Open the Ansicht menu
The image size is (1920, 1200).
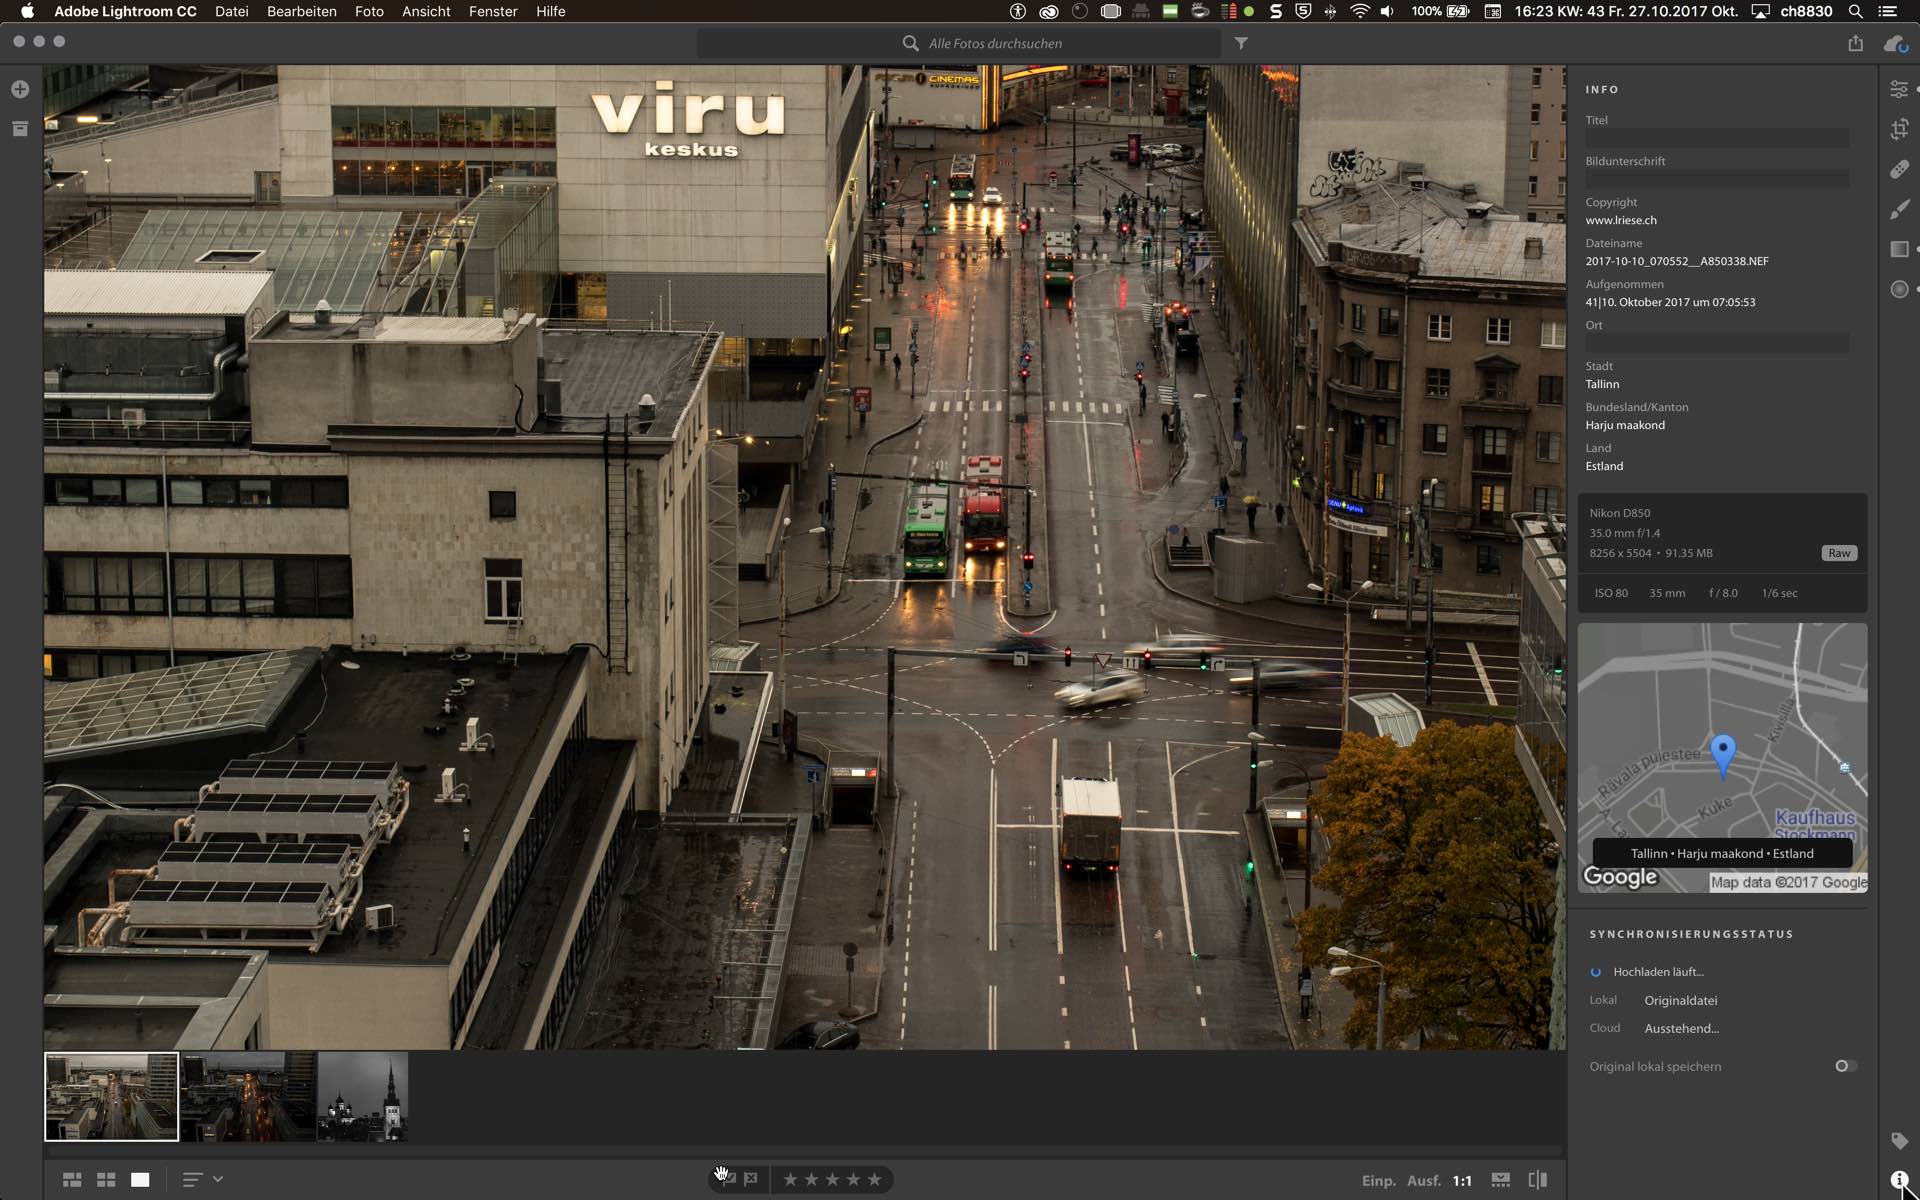click(x=426, y=11)
